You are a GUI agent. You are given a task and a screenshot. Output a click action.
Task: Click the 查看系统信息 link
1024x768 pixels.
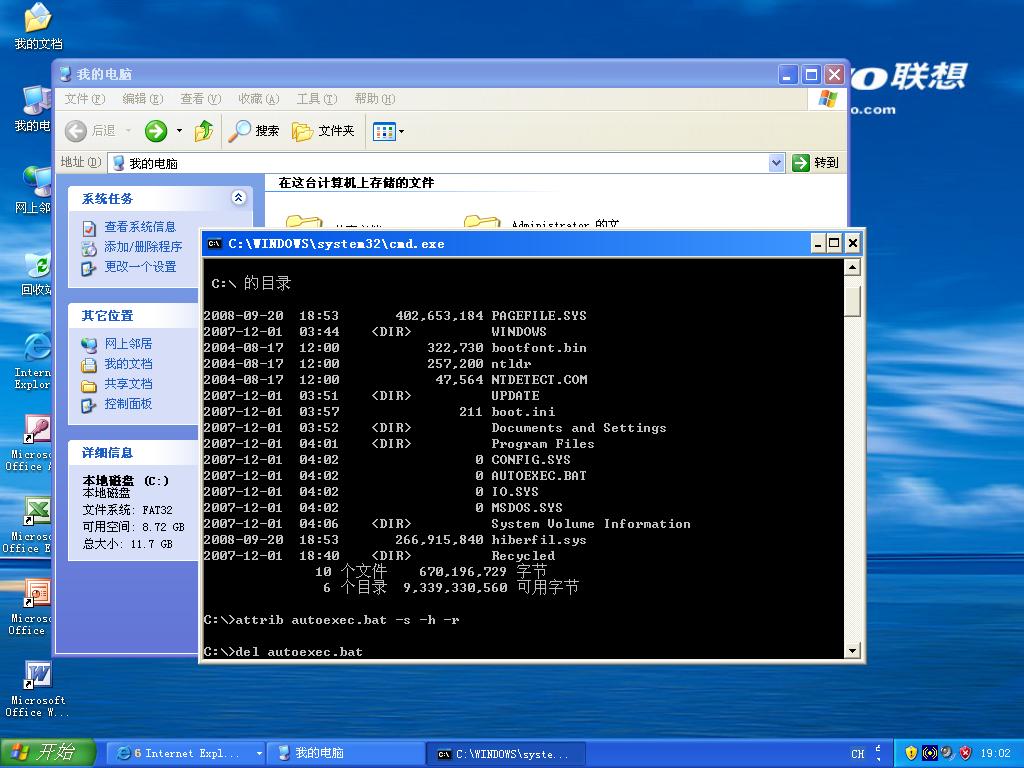tap(140, 227)
